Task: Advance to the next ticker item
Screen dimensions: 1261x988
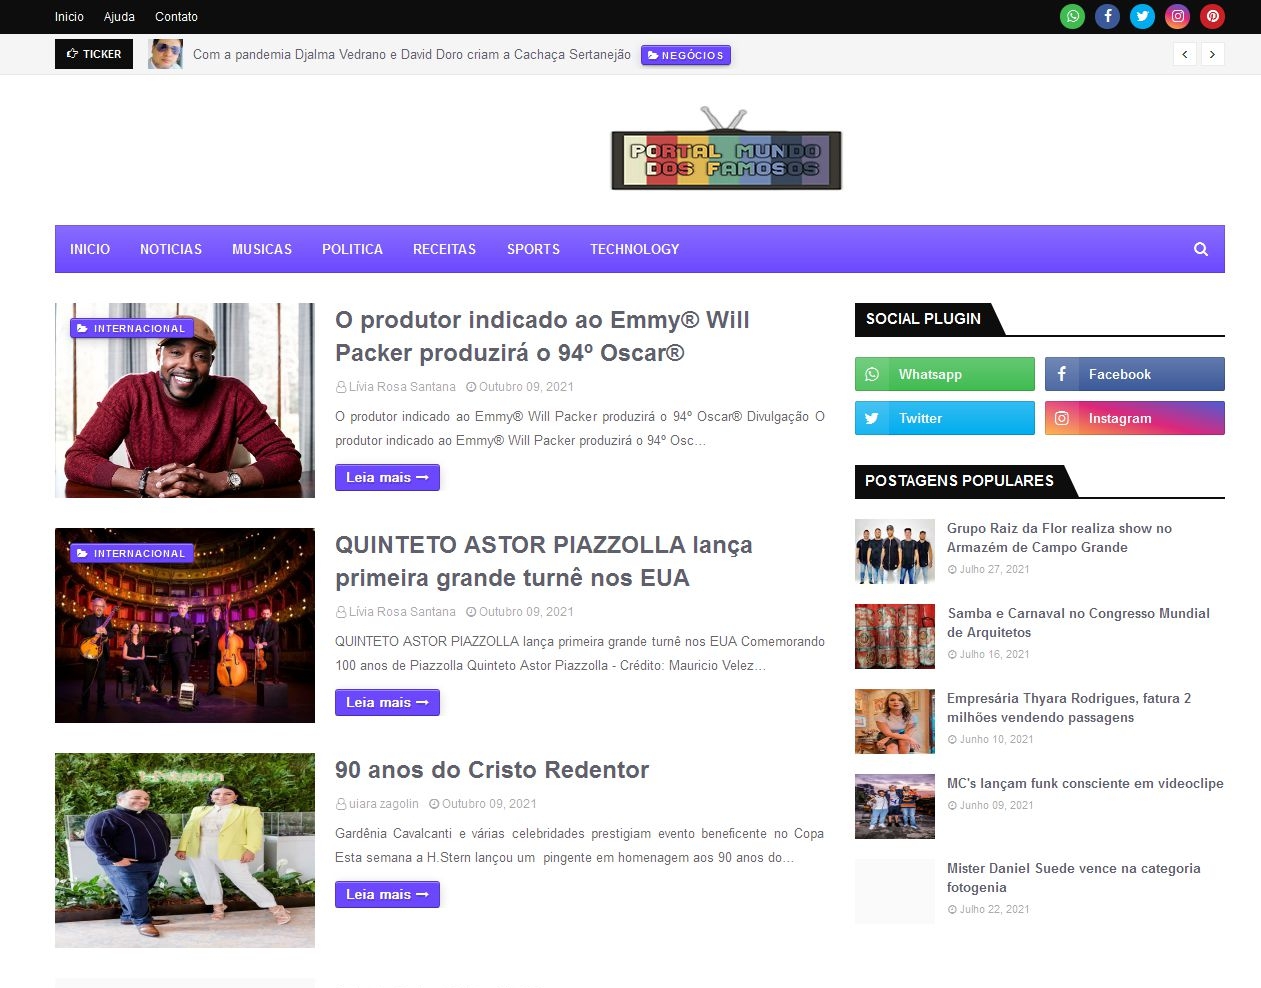Action: tap(1212, 55)
